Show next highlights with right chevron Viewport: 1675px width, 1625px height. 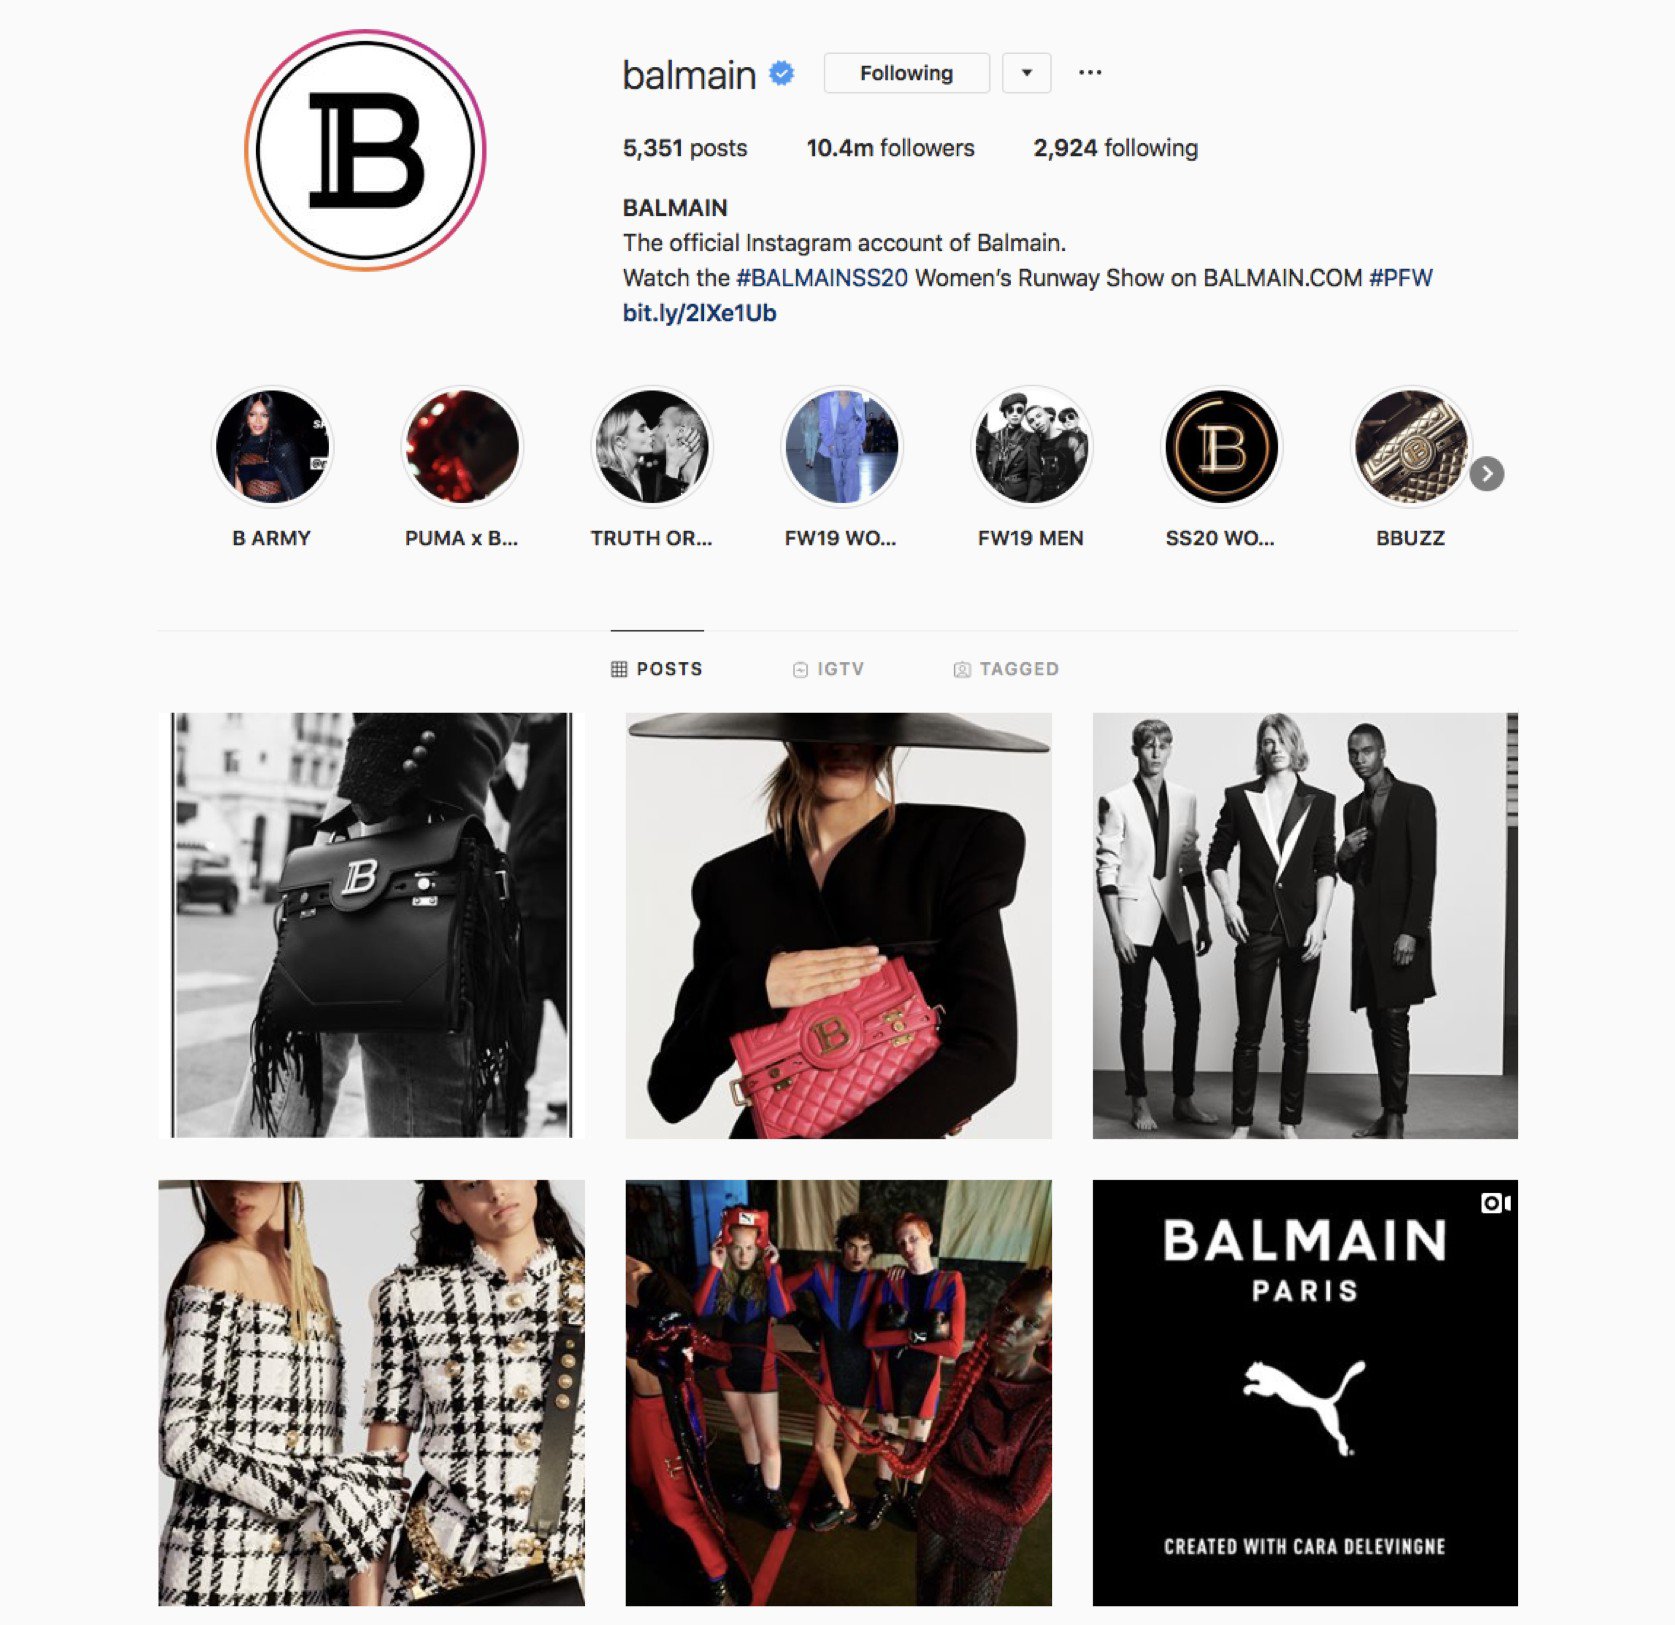pos(1487,474)
